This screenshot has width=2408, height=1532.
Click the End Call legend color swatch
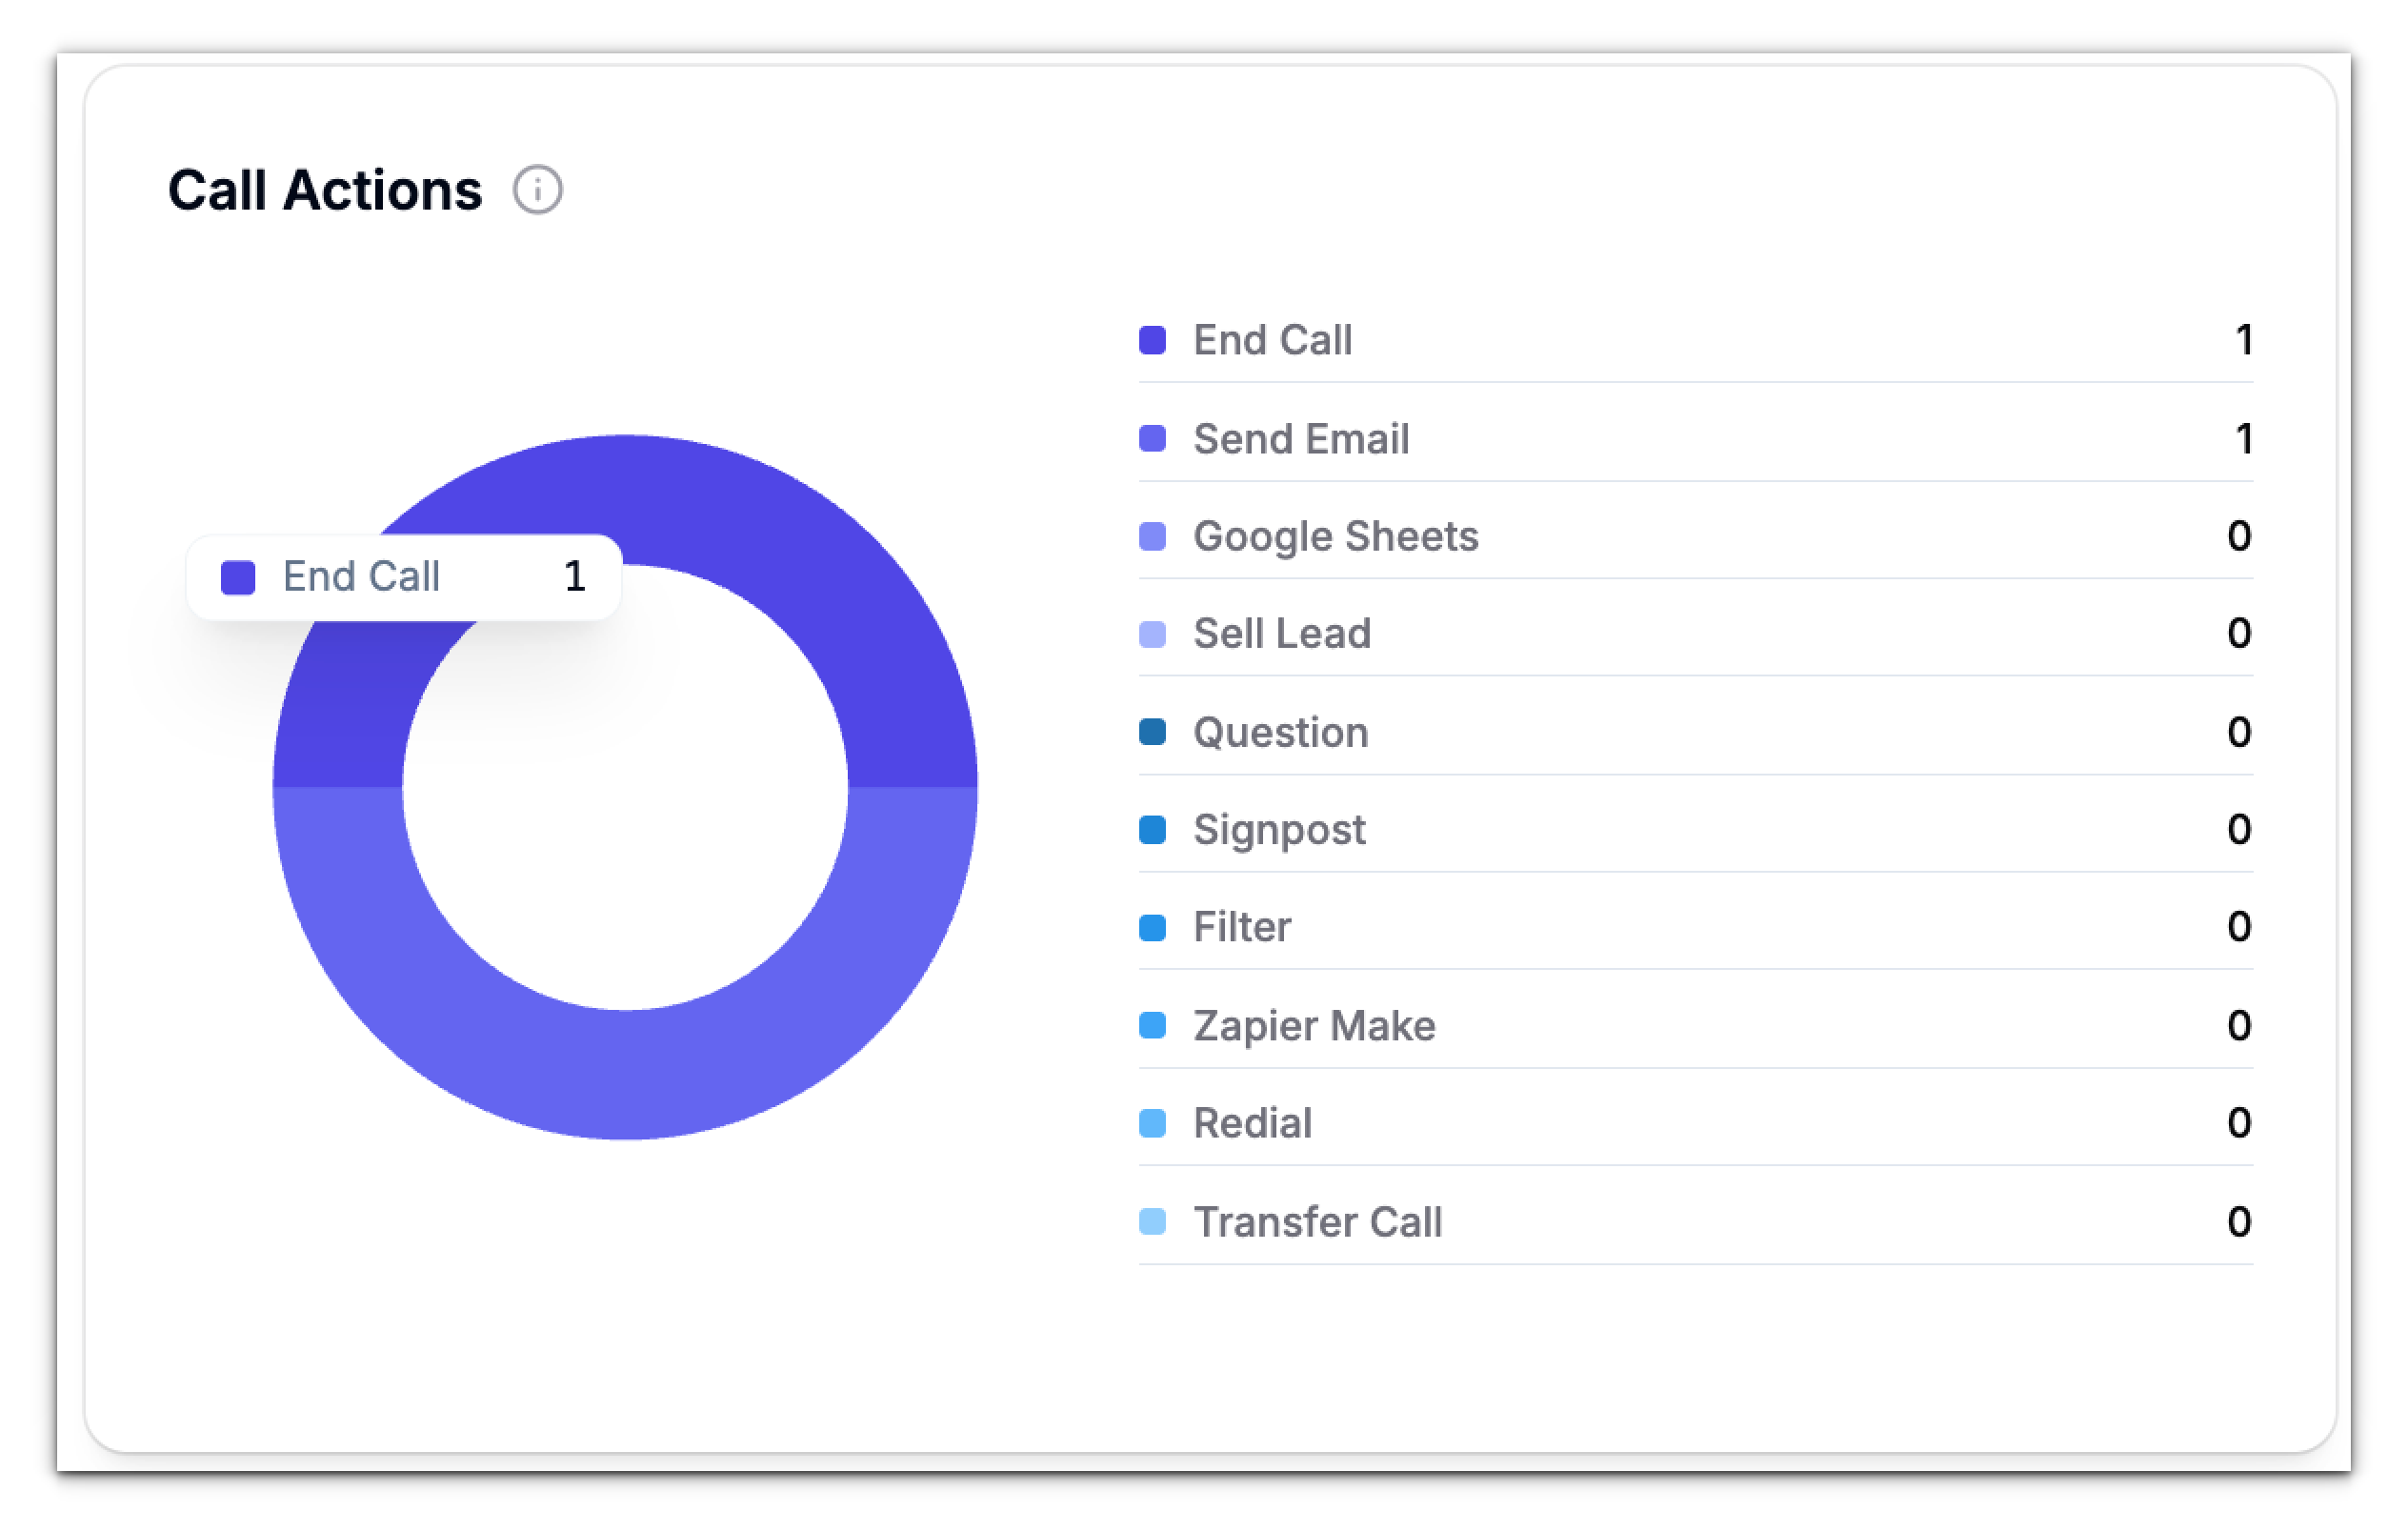[1152, 340]
